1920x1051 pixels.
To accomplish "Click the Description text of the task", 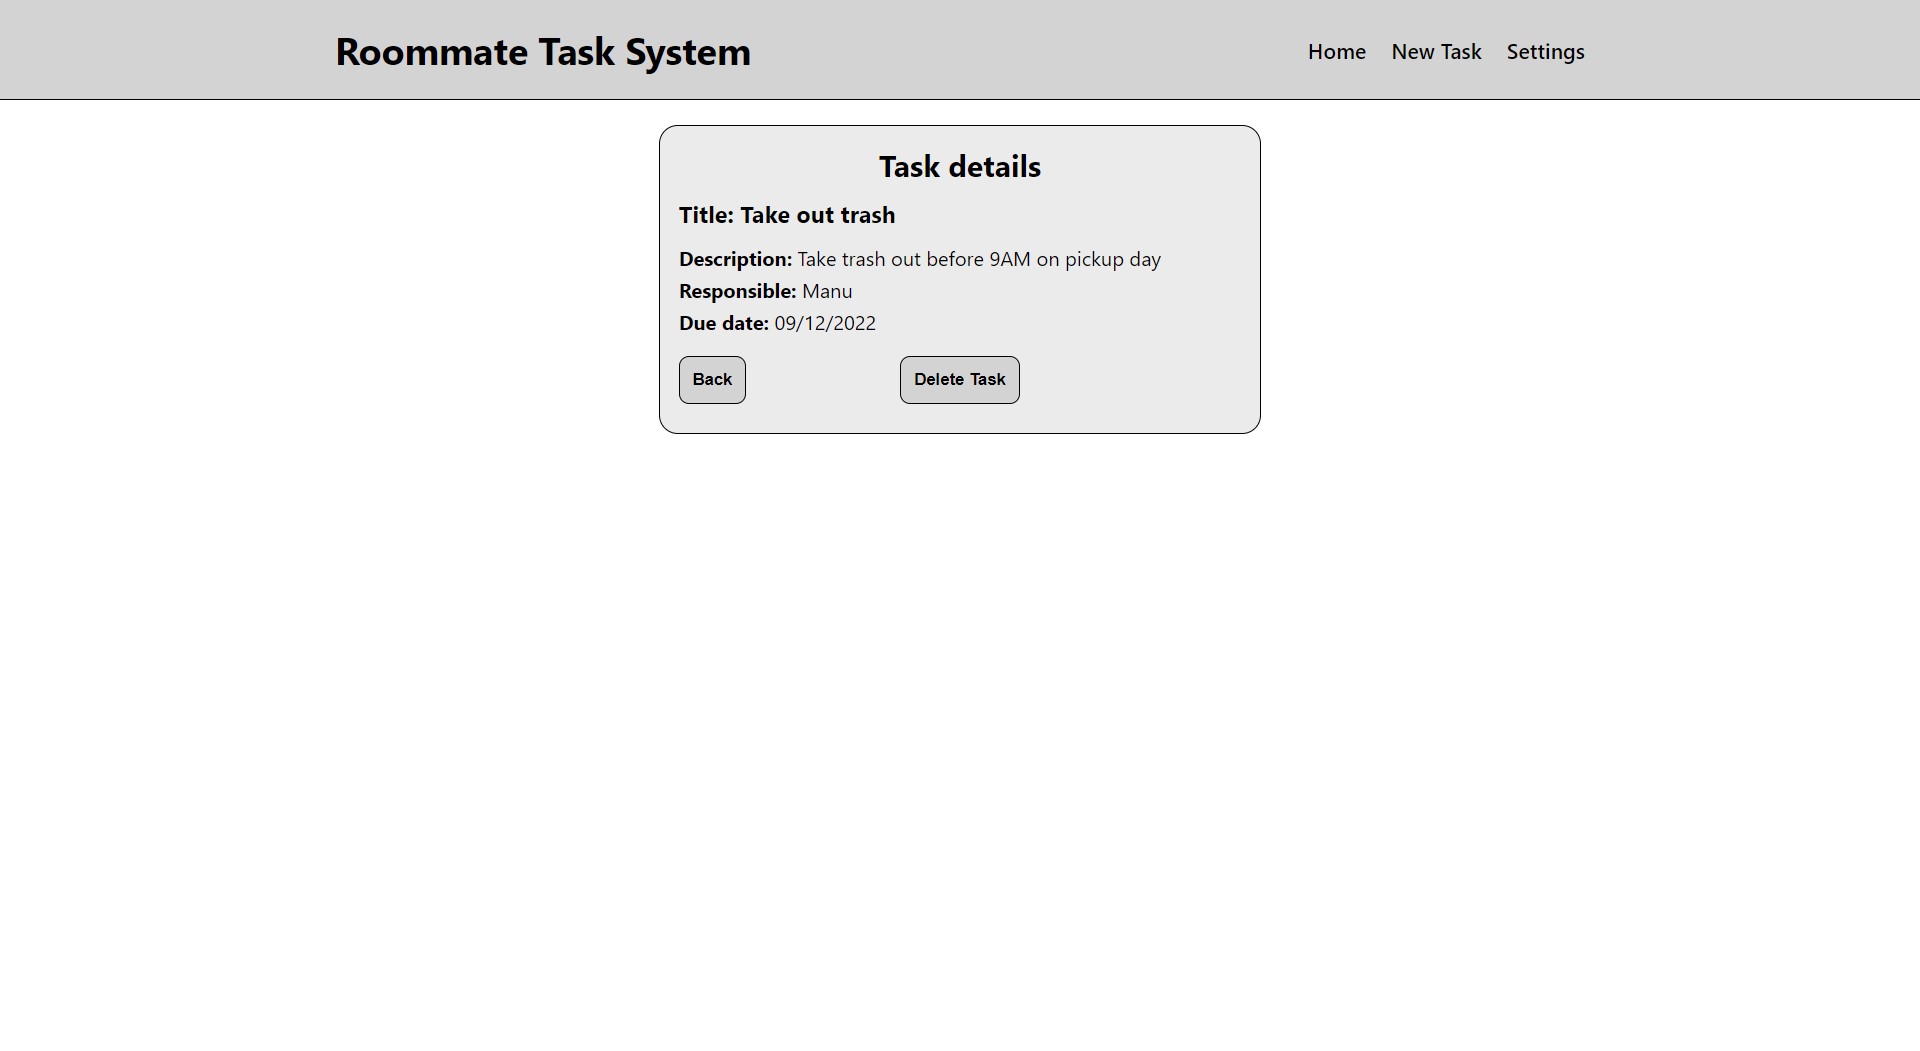I will tap(980, 259).
